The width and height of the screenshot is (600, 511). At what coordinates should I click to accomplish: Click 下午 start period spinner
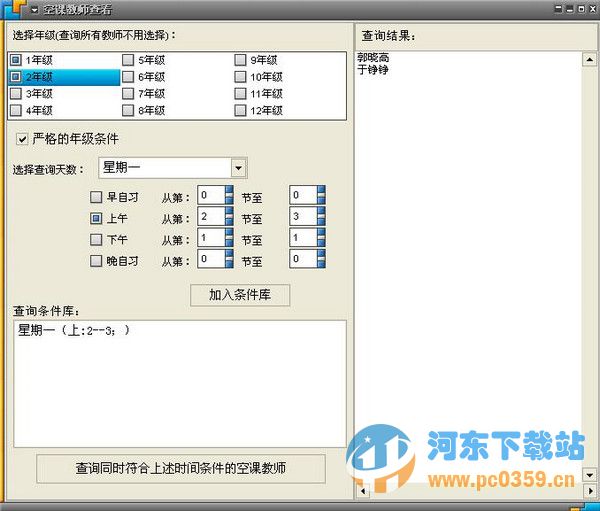(229, 237)
